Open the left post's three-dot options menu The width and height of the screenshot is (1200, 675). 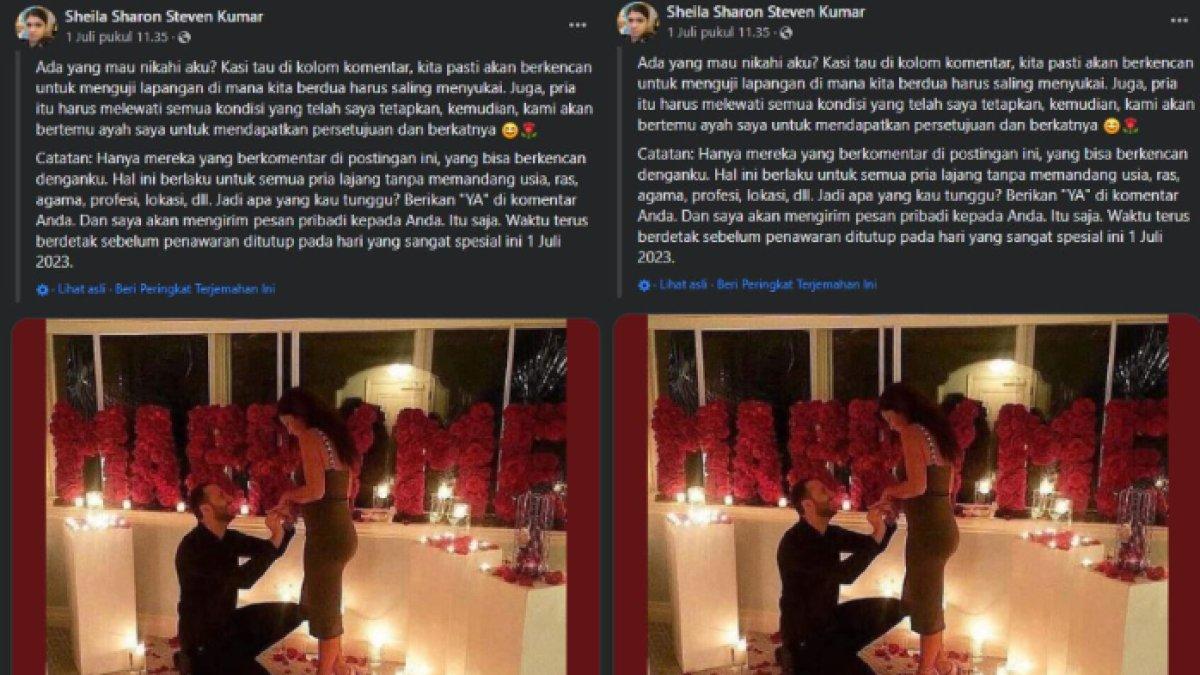tap(578, 25)
